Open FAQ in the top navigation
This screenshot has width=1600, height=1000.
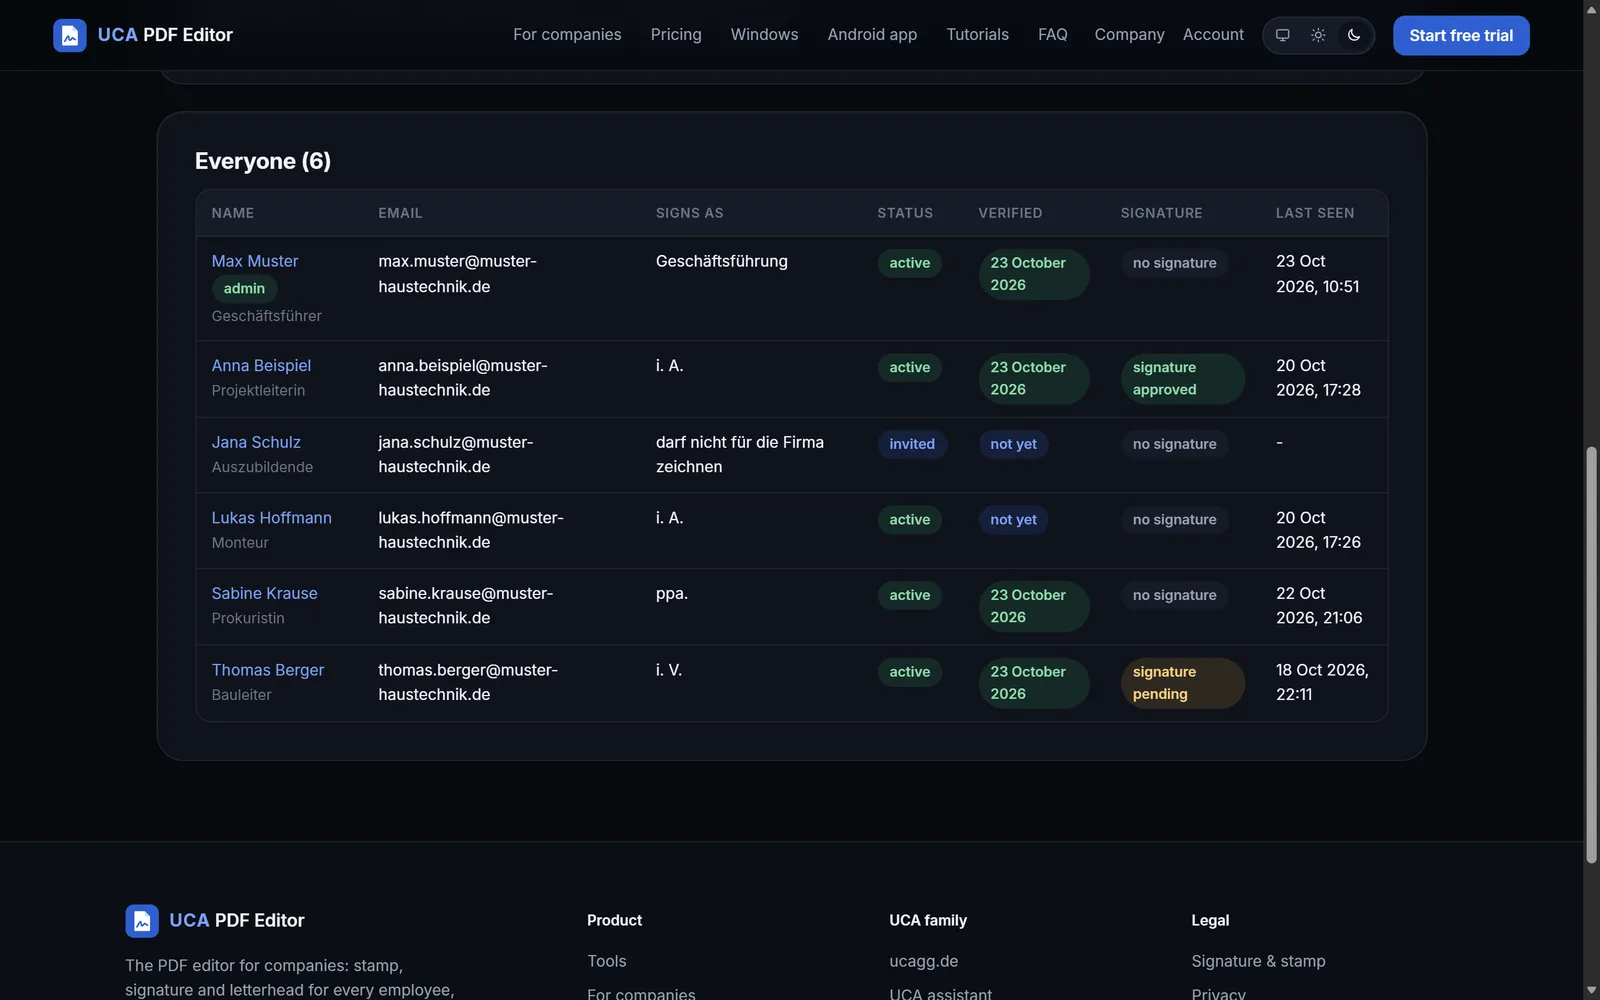click(1053, 35)
